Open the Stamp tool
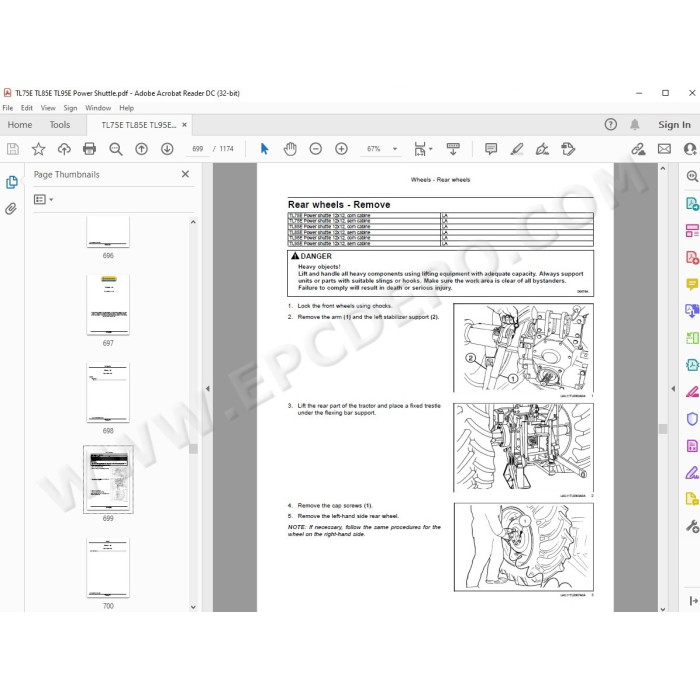Viewport: 700px width, 700px height. 568,149
